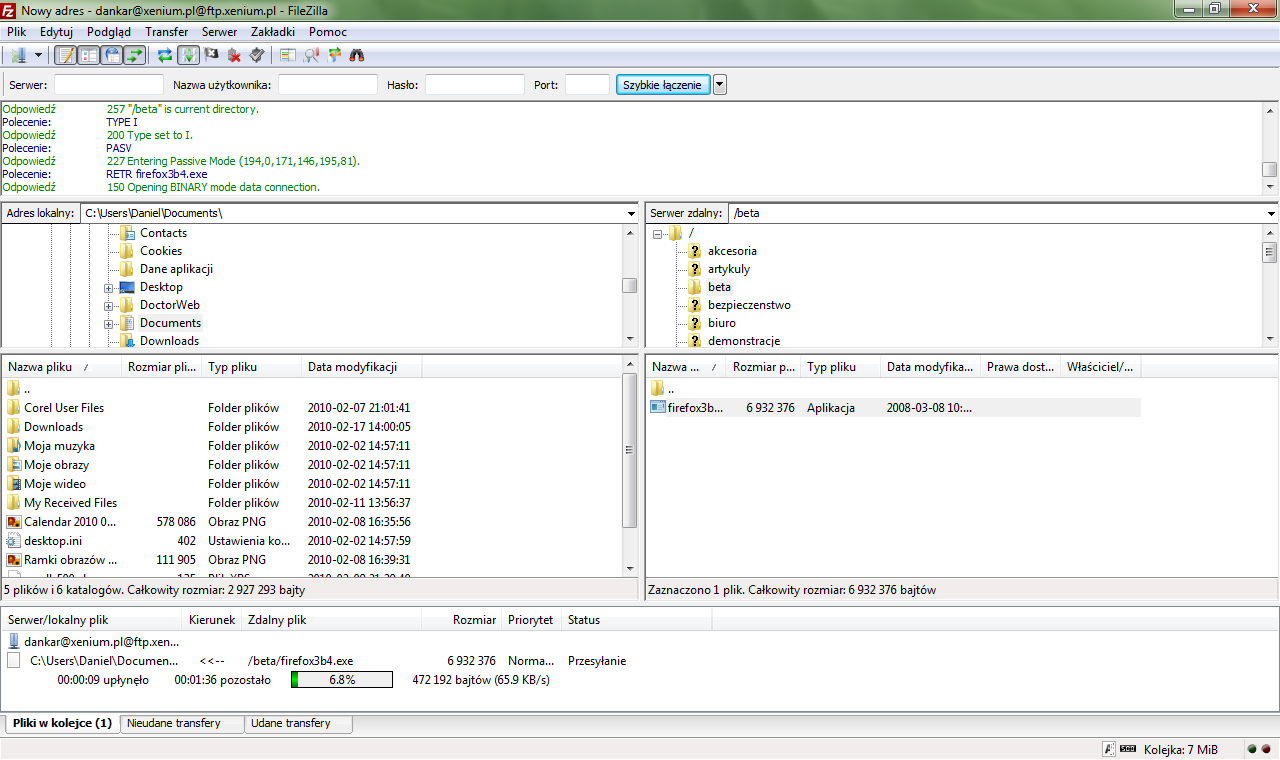Switch to Udane transfery tab
Screen dimensions: 1280x760
(298, 723)
